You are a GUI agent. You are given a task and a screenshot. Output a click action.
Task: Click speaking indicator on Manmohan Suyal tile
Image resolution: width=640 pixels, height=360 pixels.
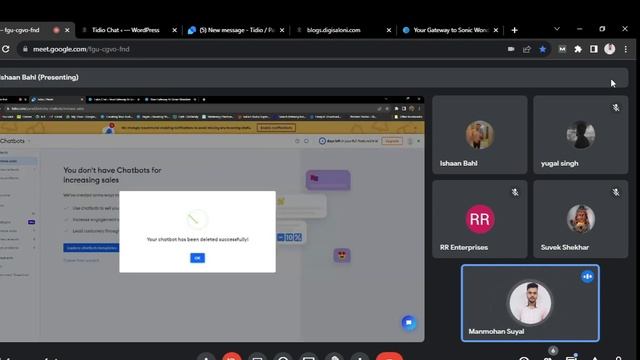click(x=587, y=276)
